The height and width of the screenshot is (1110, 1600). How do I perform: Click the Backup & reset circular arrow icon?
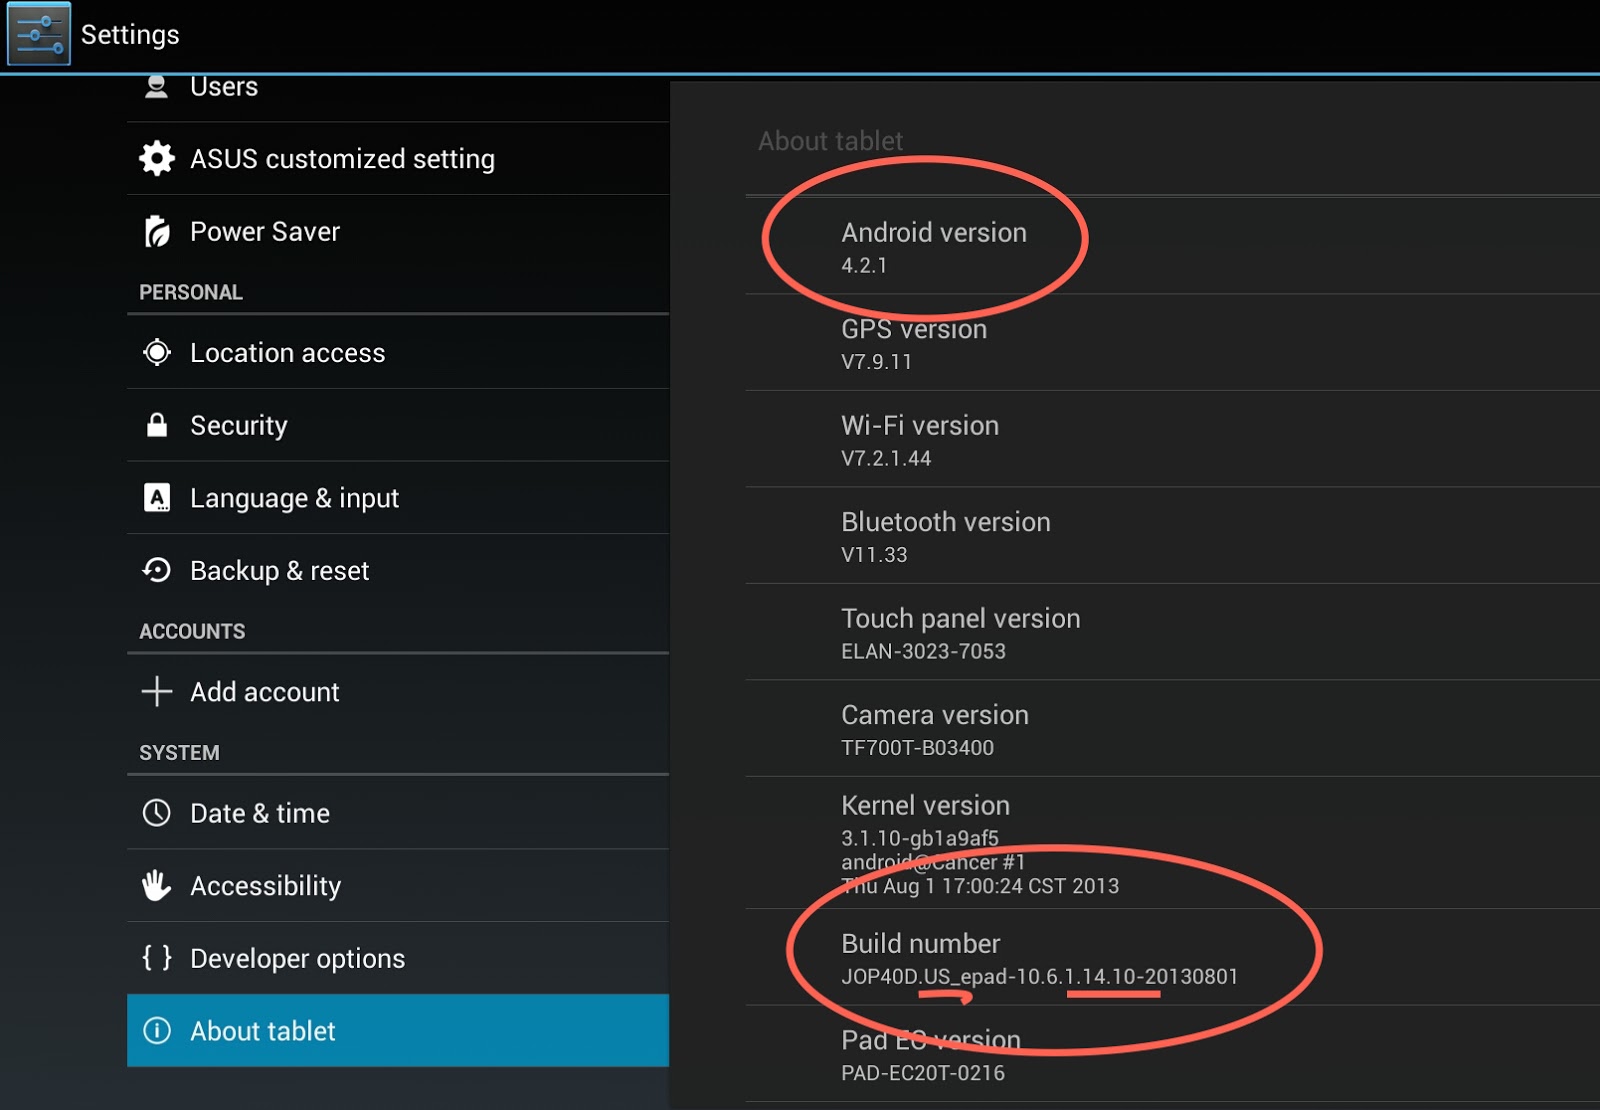click(157, 570)
